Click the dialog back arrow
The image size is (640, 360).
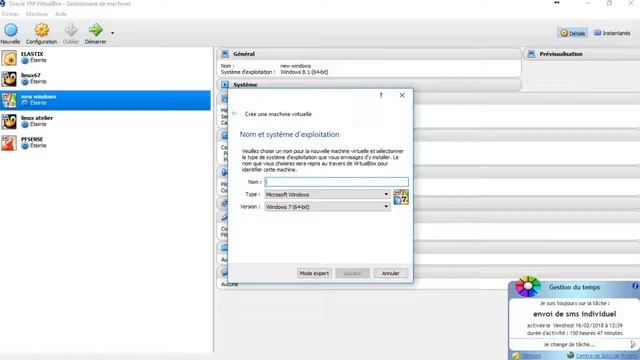[235, 113]
